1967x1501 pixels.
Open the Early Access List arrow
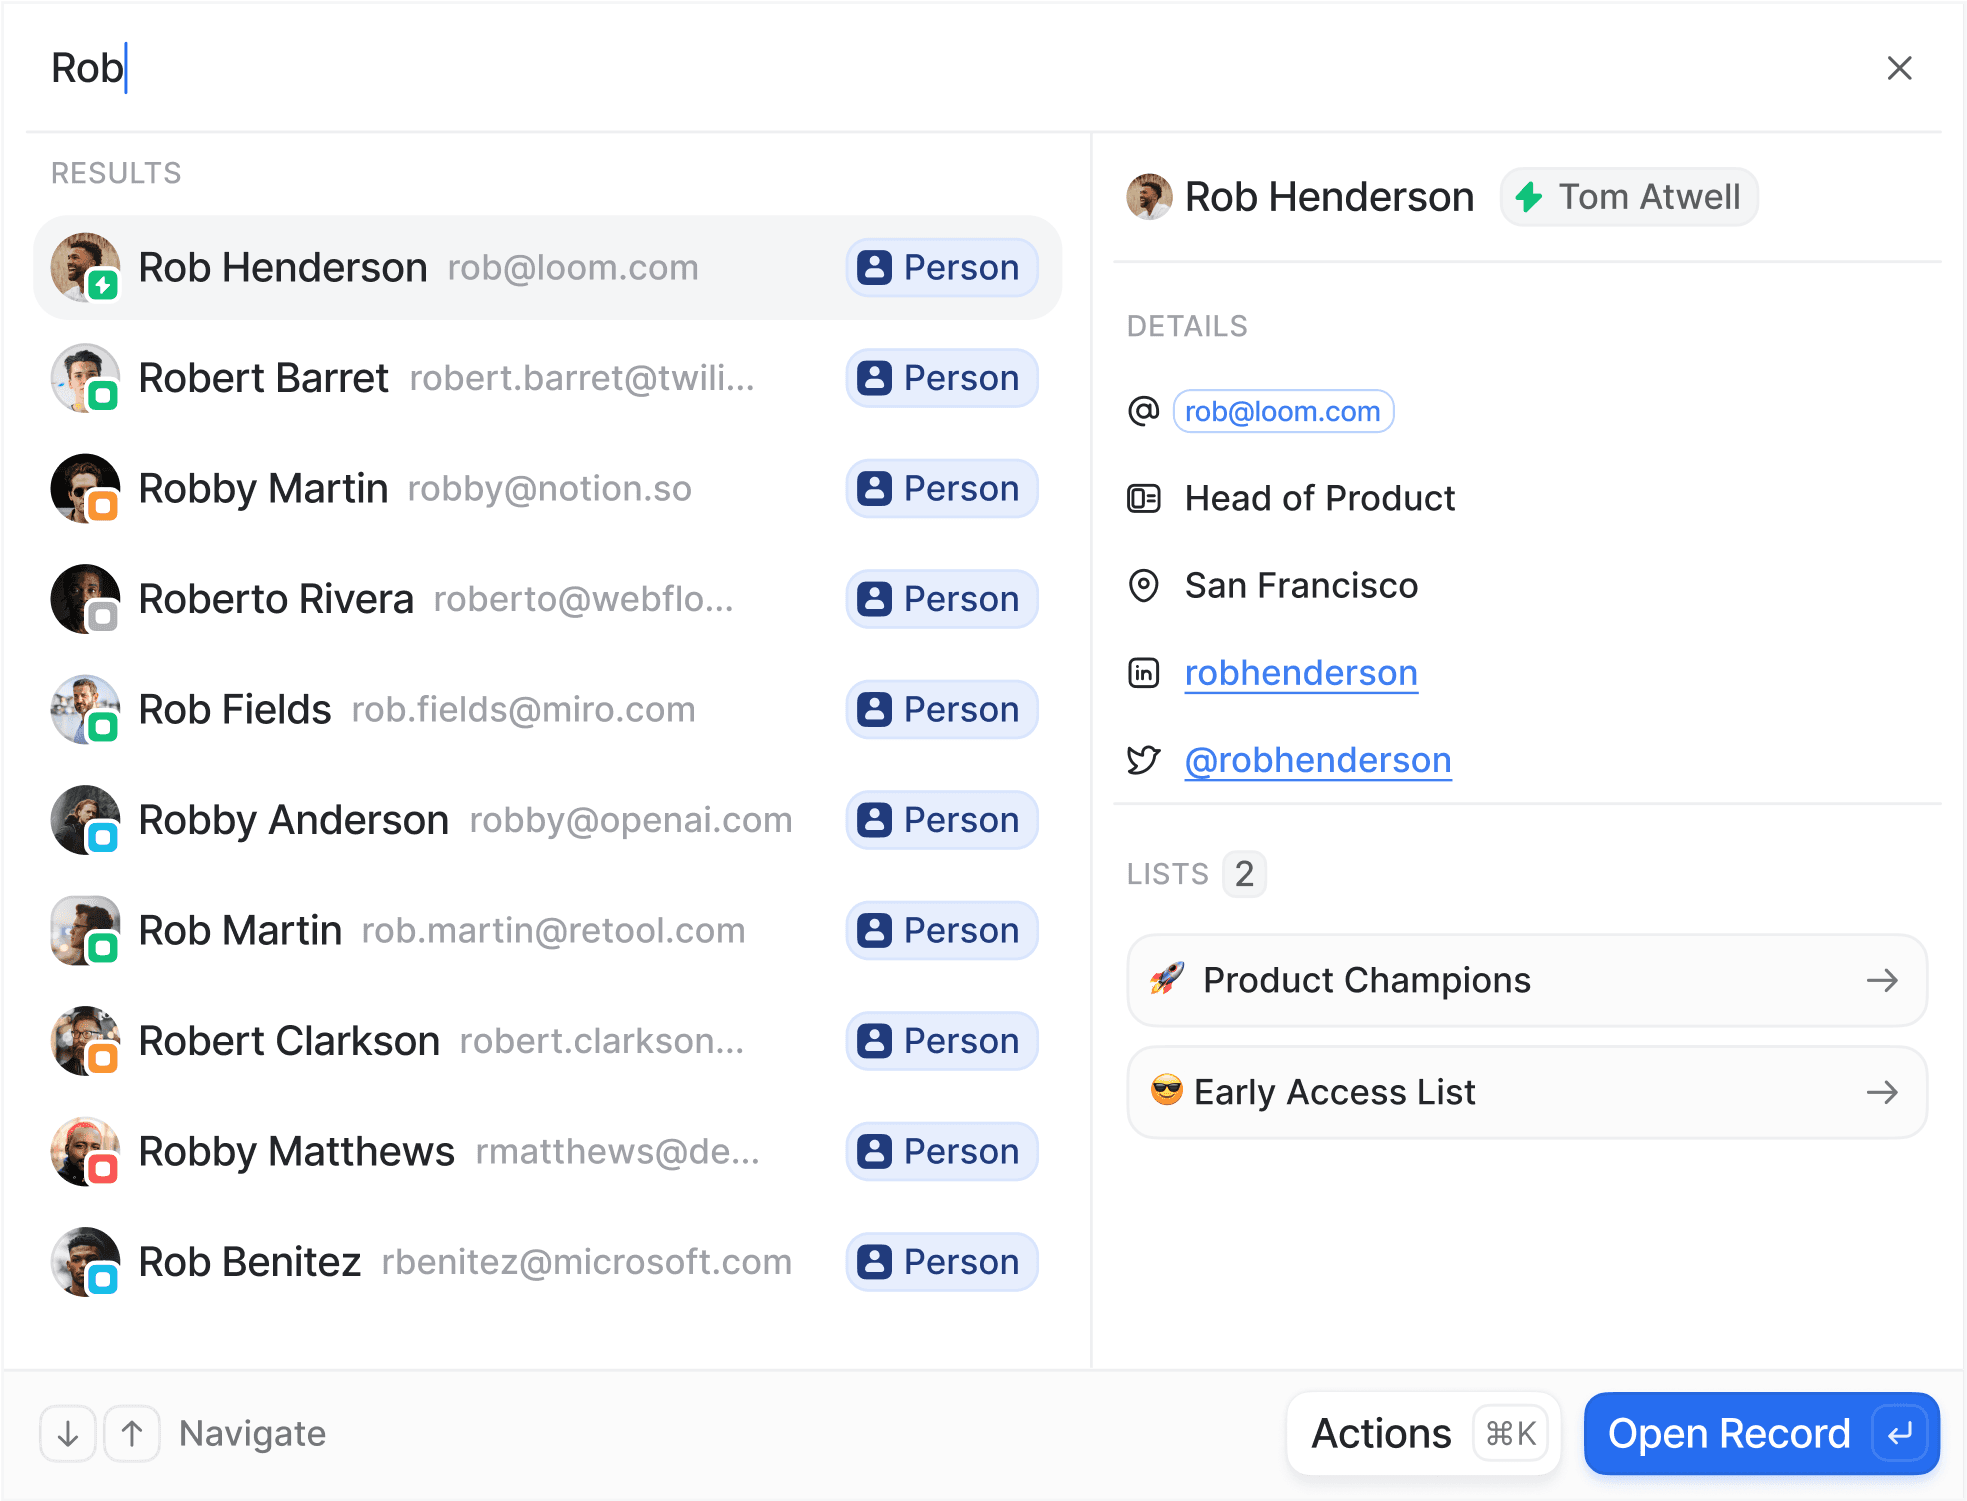click(x=1881, y=1092)
